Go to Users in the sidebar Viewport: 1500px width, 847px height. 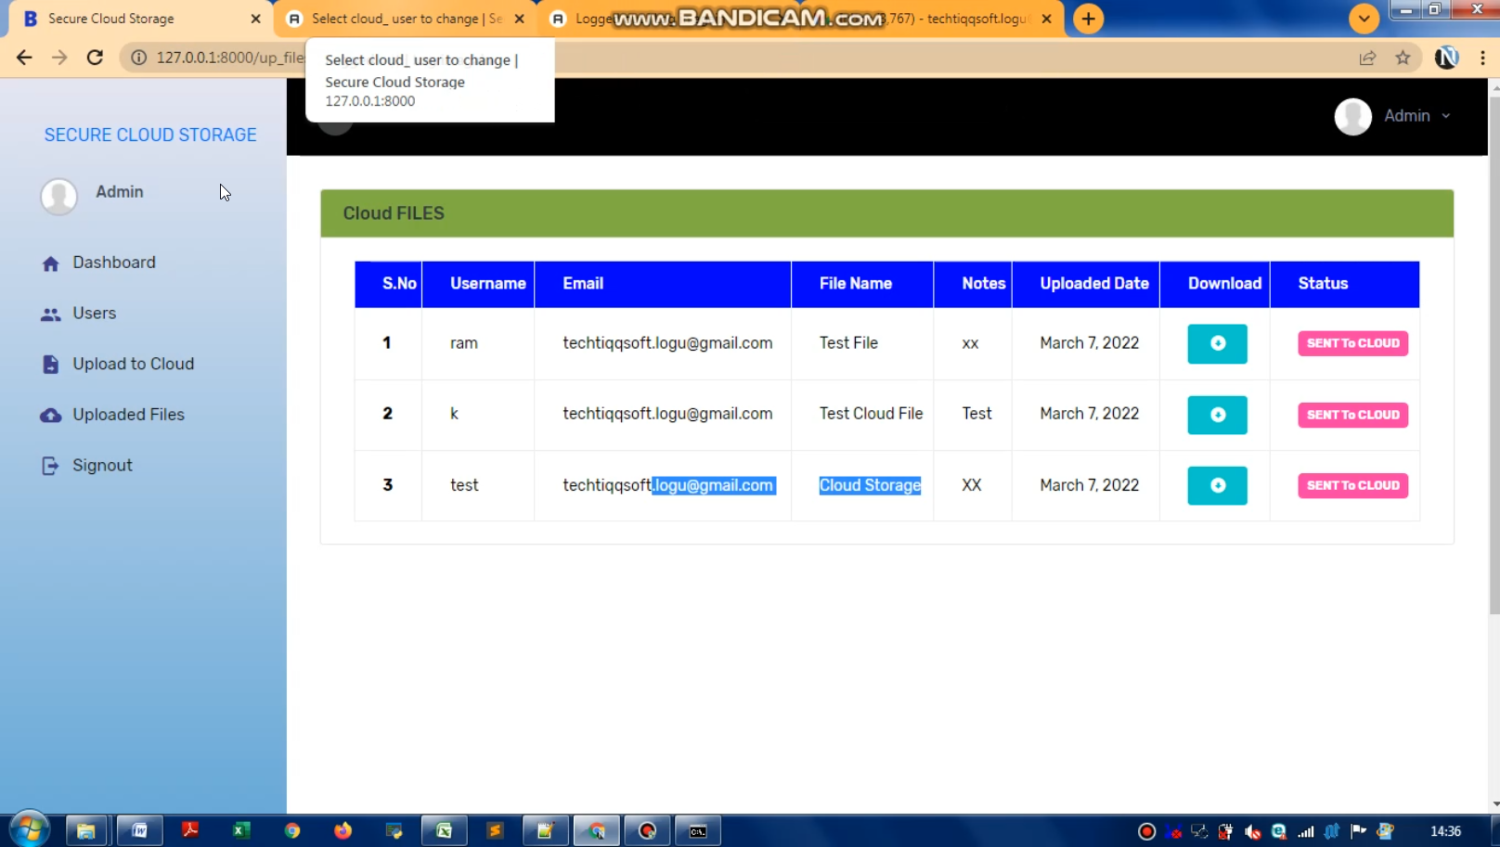[x=94, y=314]
